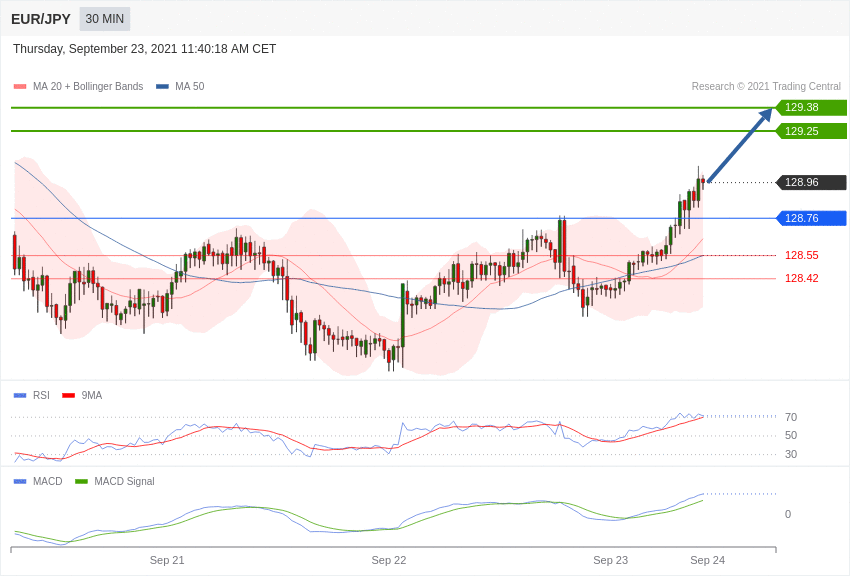Click the MACD zero level label
The image size is (850, 576).
(788, 514)
